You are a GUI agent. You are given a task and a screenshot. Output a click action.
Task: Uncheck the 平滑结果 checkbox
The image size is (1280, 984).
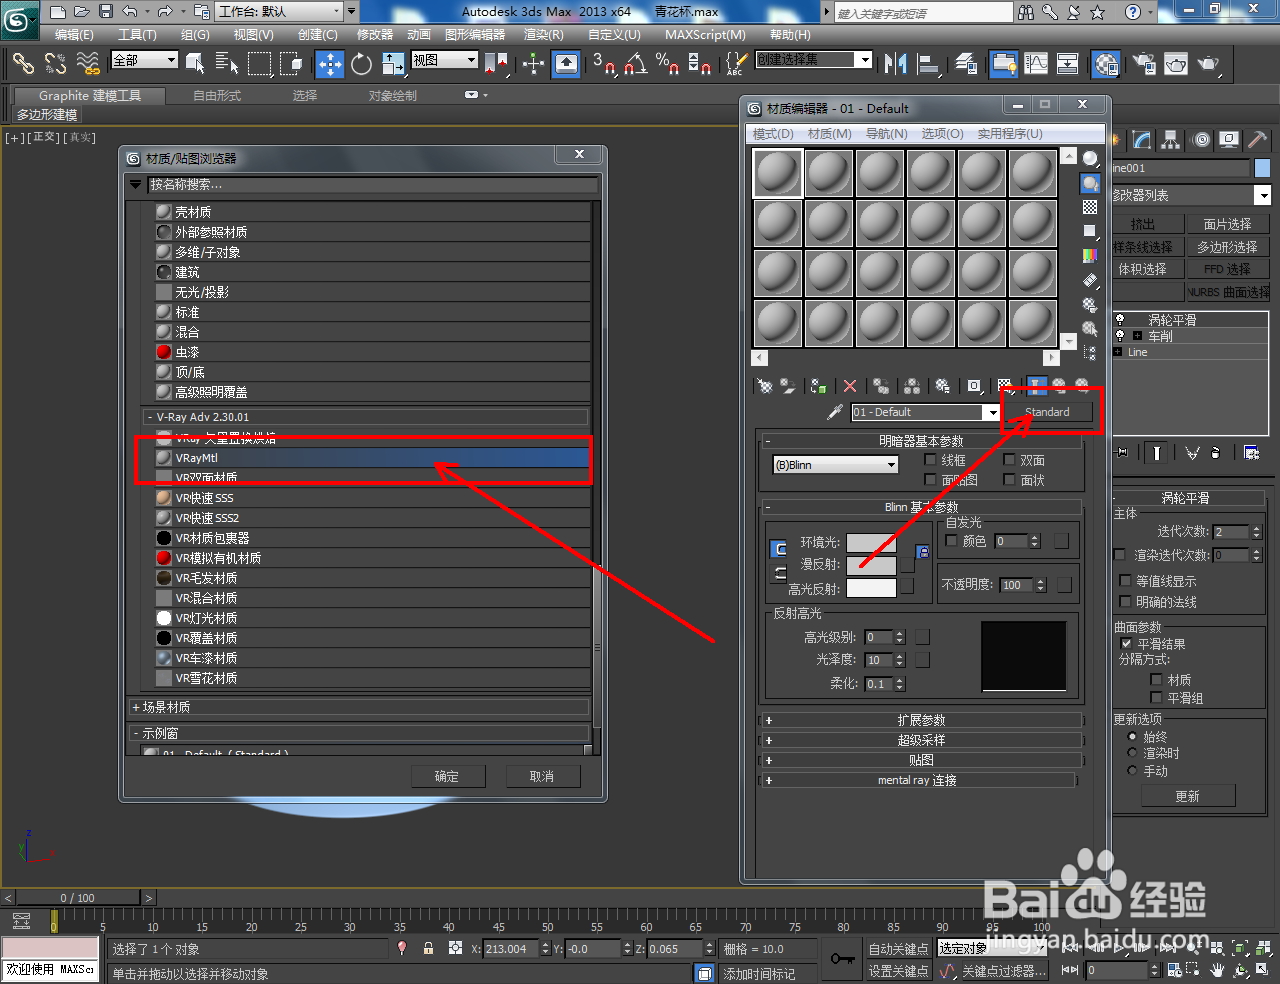(x=1126, y=644)
